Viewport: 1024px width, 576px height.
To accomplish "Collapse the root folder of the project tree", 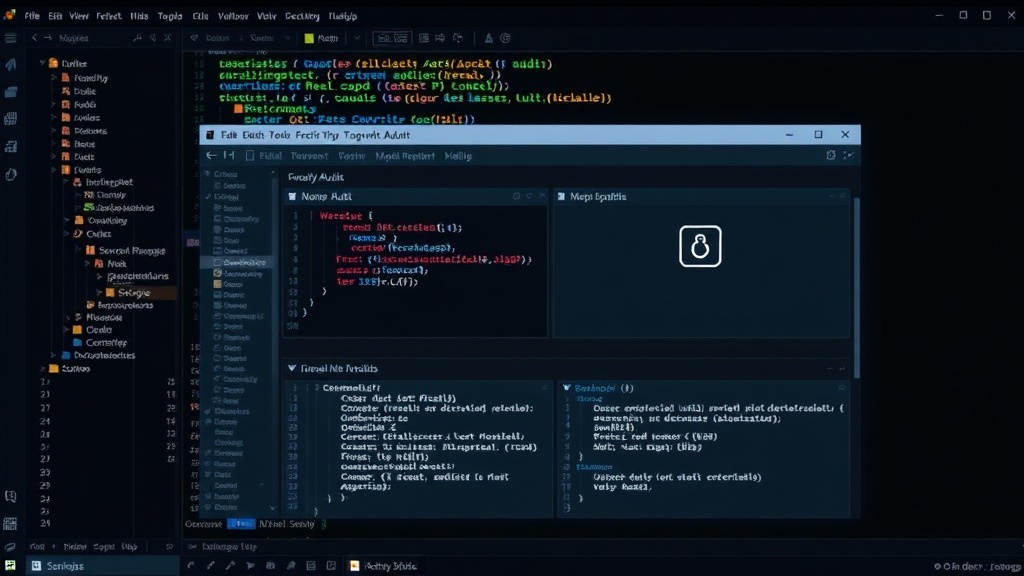I will 42,63.
